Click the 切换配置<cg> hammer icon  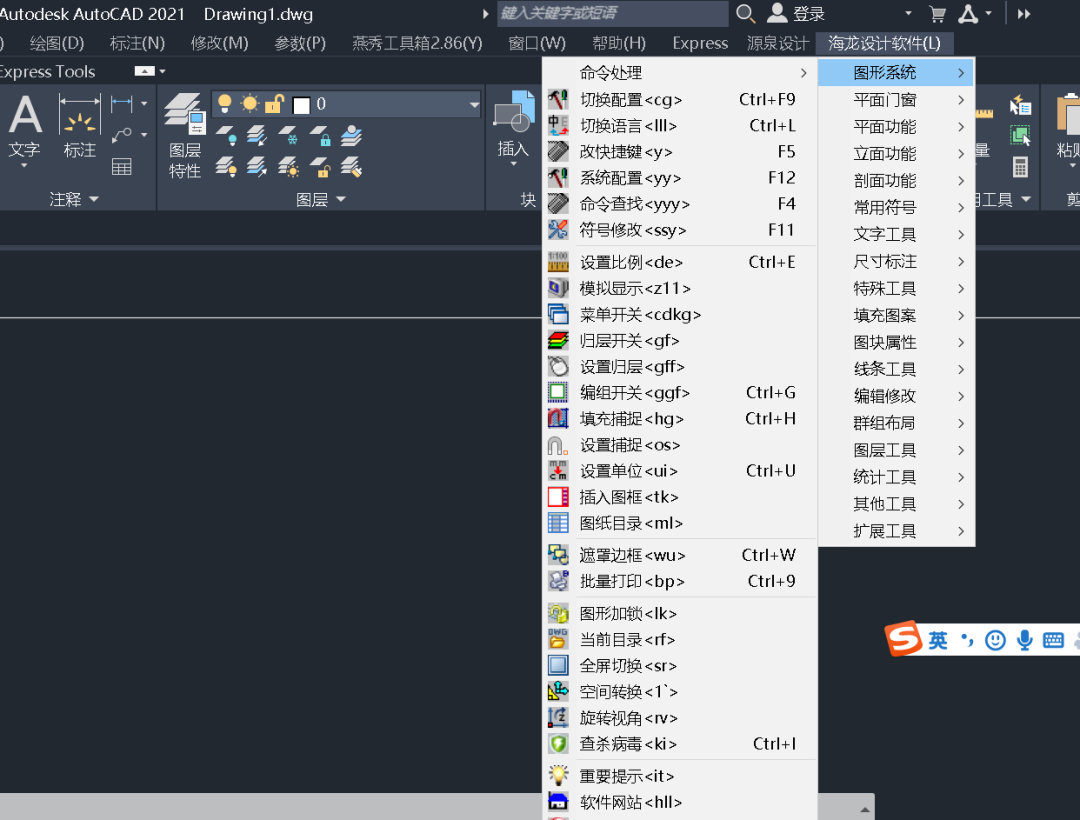558,100
